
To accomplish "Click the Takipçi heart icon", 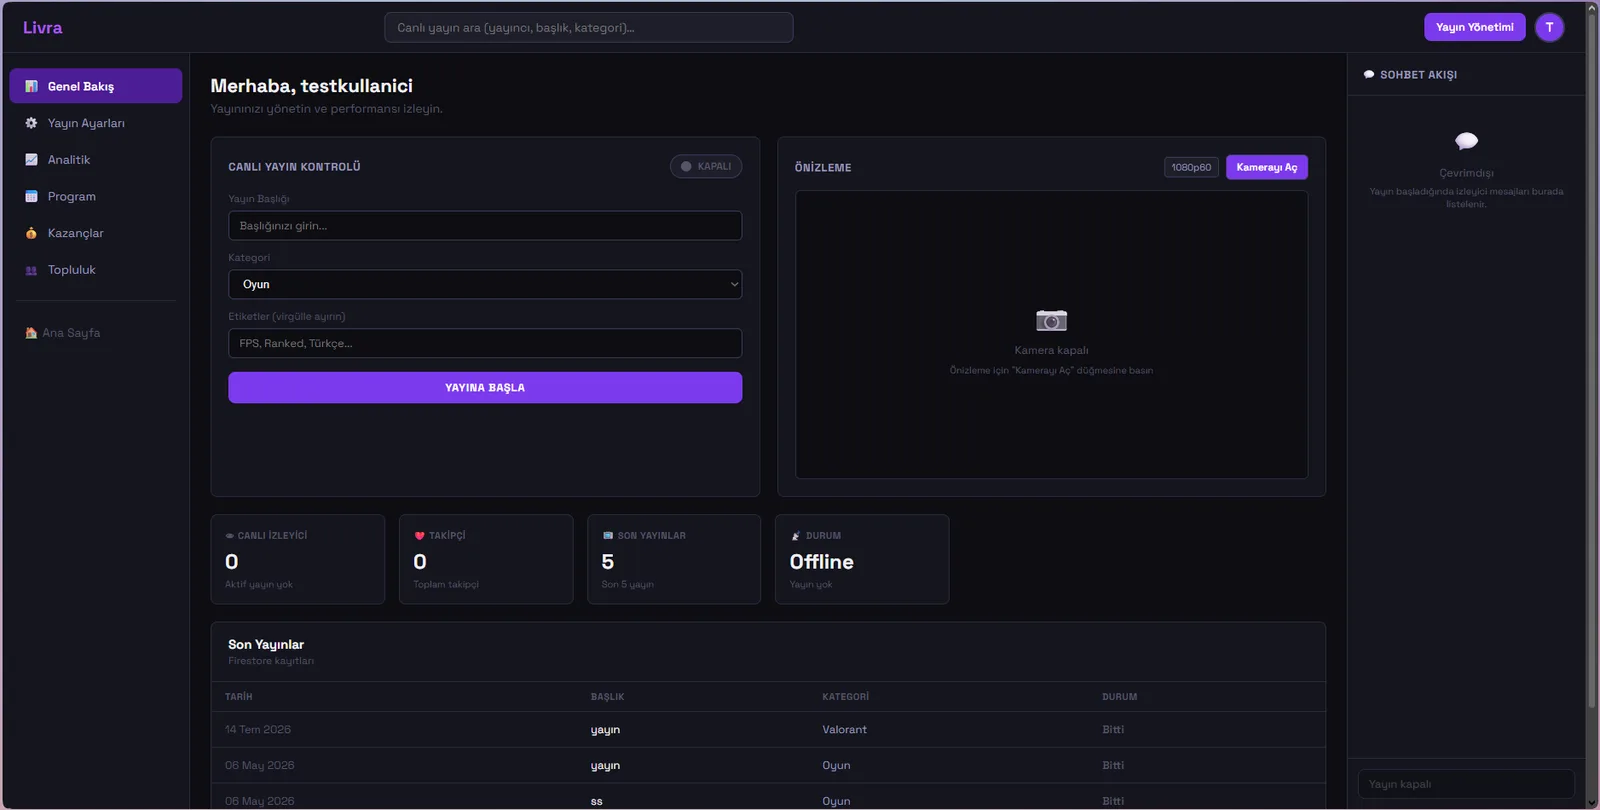I will (419, 536).
